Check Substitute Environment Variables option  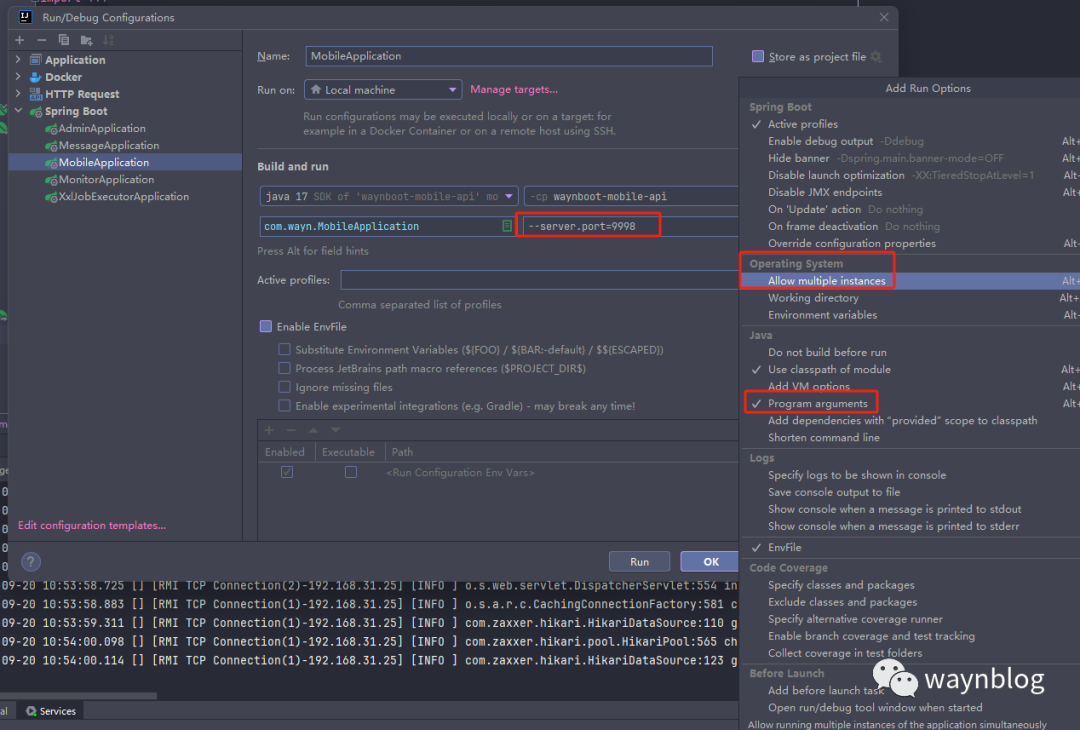coord(284,350)
